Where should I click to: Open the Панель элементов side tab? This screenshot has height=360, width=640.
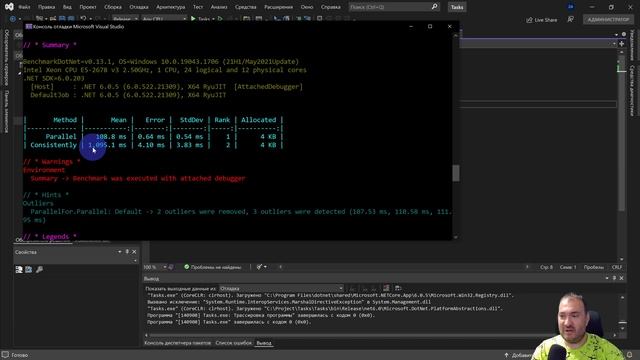click(x=6, y=111)
